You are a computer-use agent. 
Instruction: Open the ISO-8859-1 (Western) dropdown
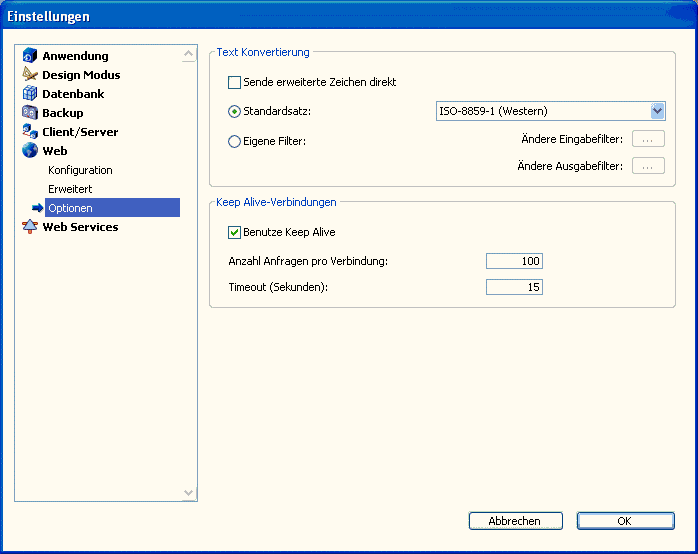coord(657,111)
